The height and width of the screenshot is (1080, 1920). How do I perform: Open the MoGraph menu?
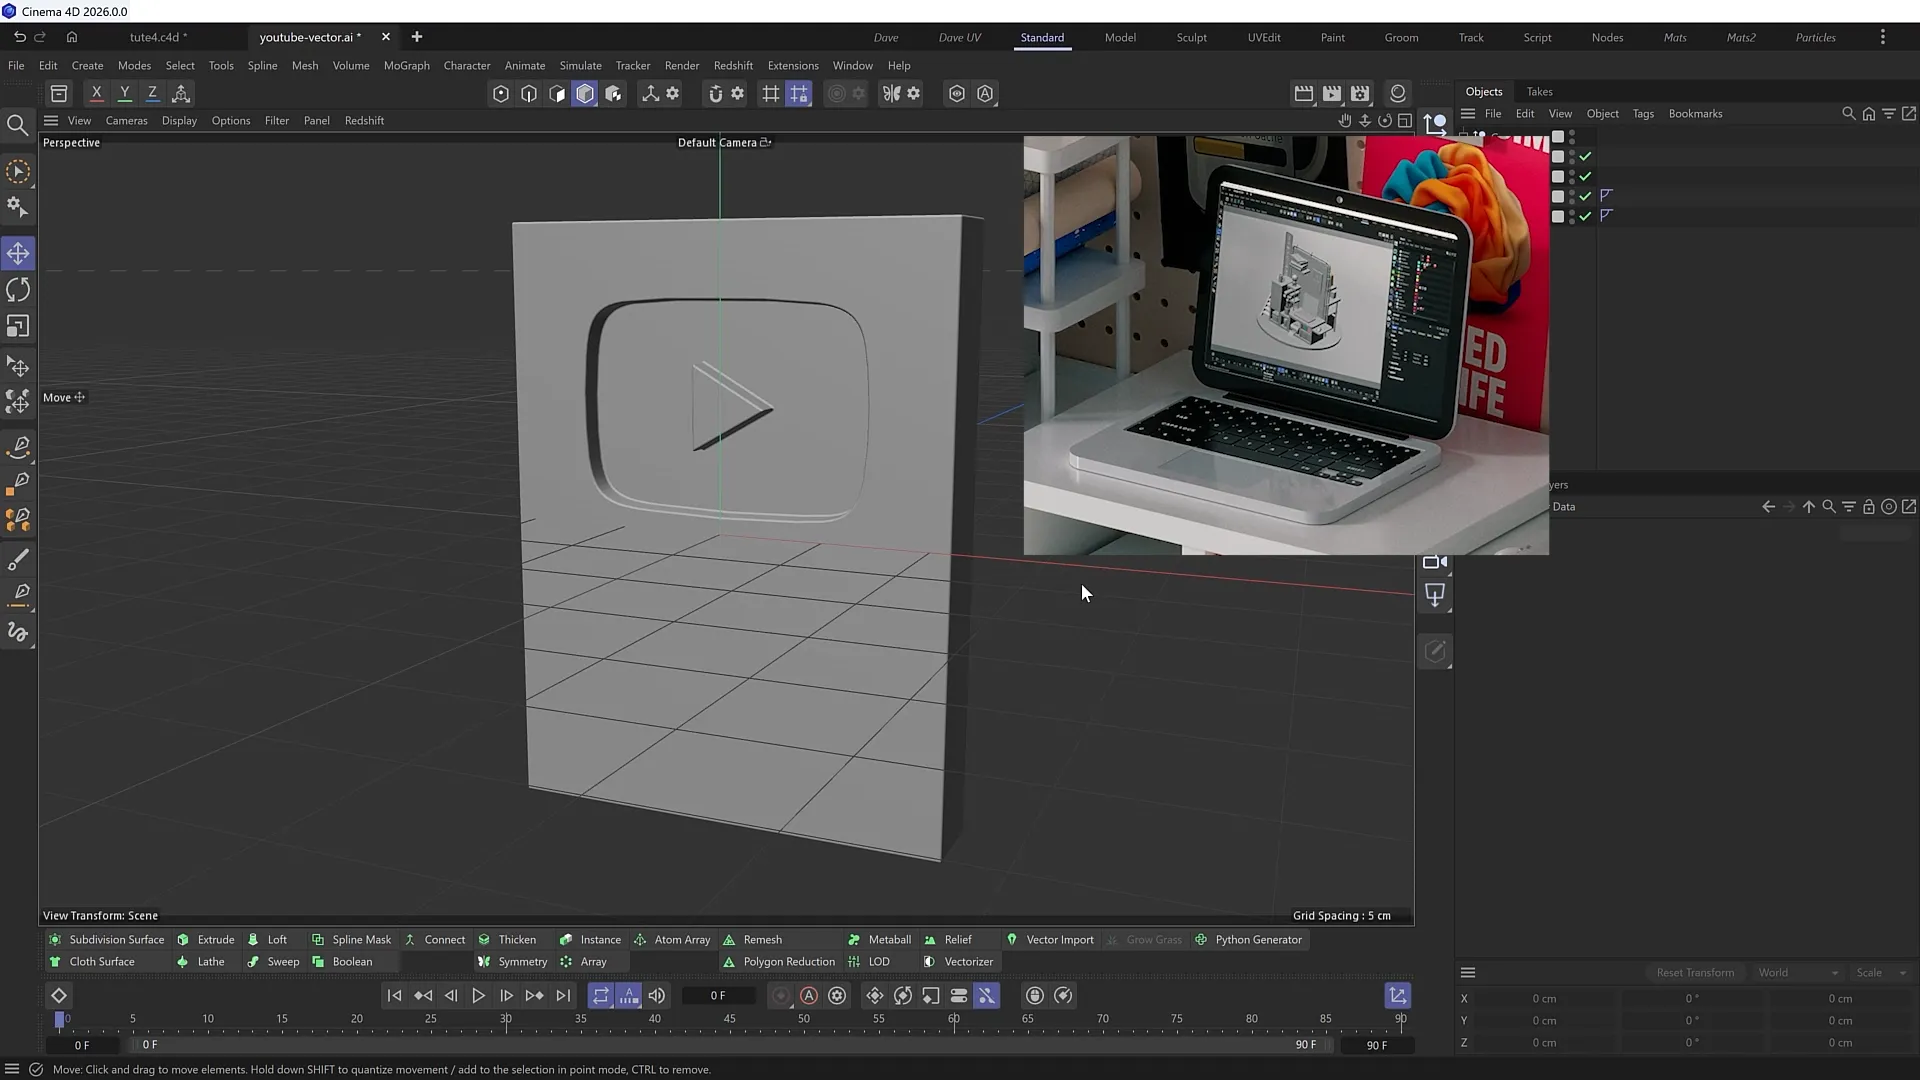(x=406, y=65)
